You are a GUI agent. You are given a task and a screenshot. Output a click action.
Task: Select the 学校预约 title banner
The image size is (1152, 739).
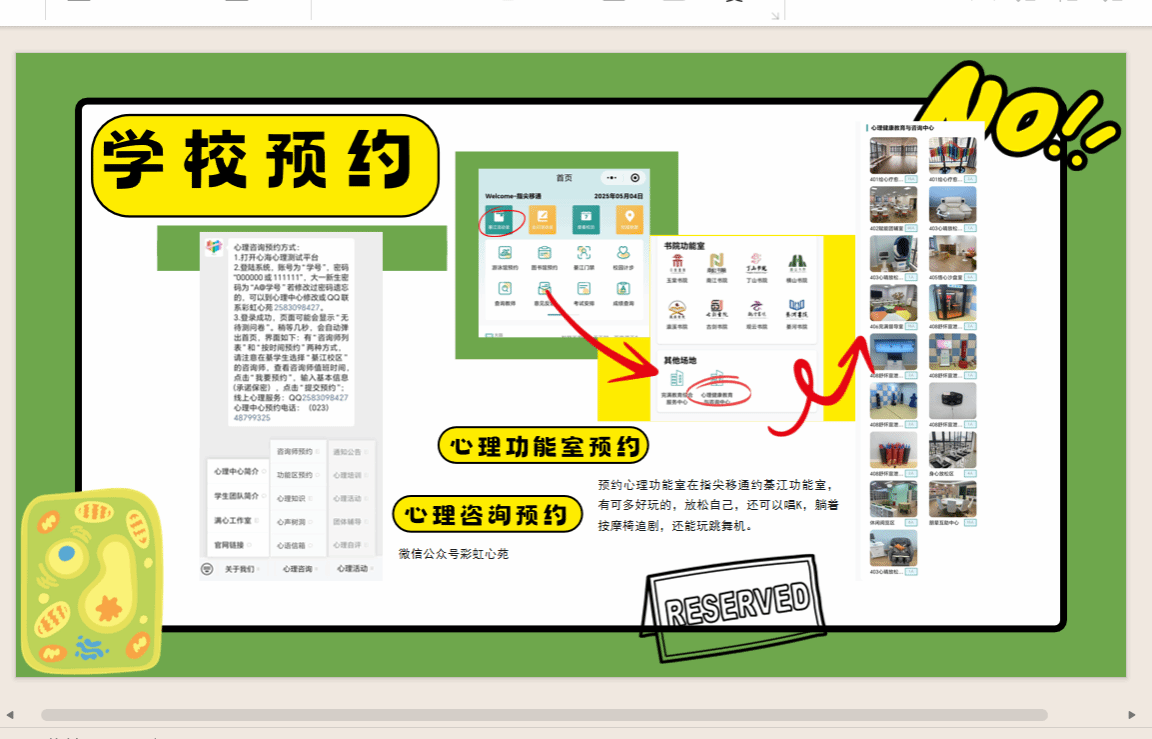coord(265,162)
